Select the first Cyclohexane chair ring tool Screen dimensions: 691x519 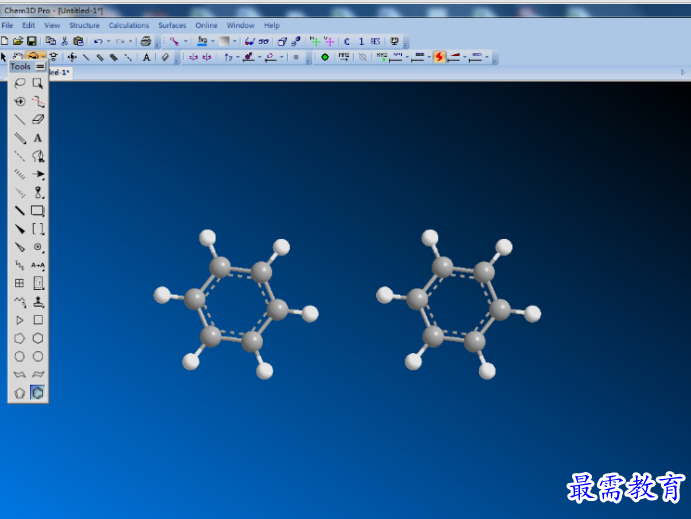[19, 374]
